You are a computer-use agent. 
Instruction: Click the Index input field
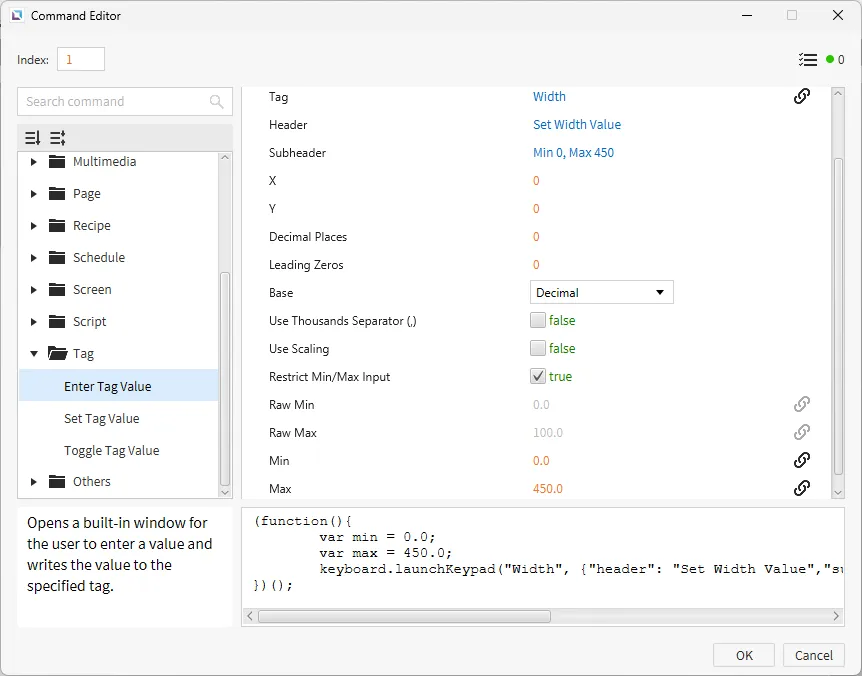(x=81, y=60)
